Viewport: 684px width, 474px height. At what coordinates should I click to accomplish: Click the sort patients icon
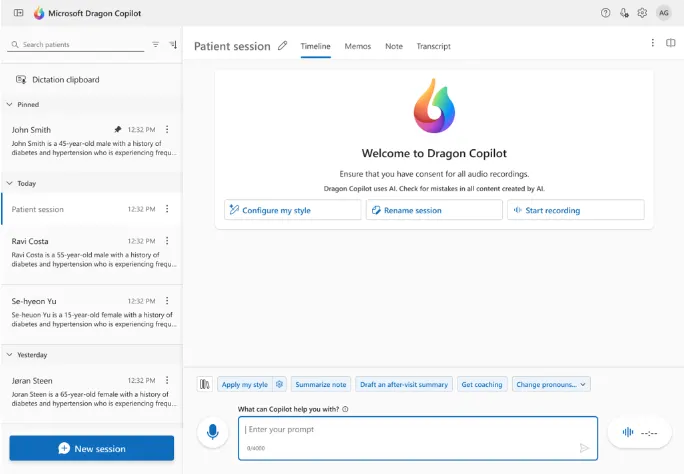tap(173, 44)
